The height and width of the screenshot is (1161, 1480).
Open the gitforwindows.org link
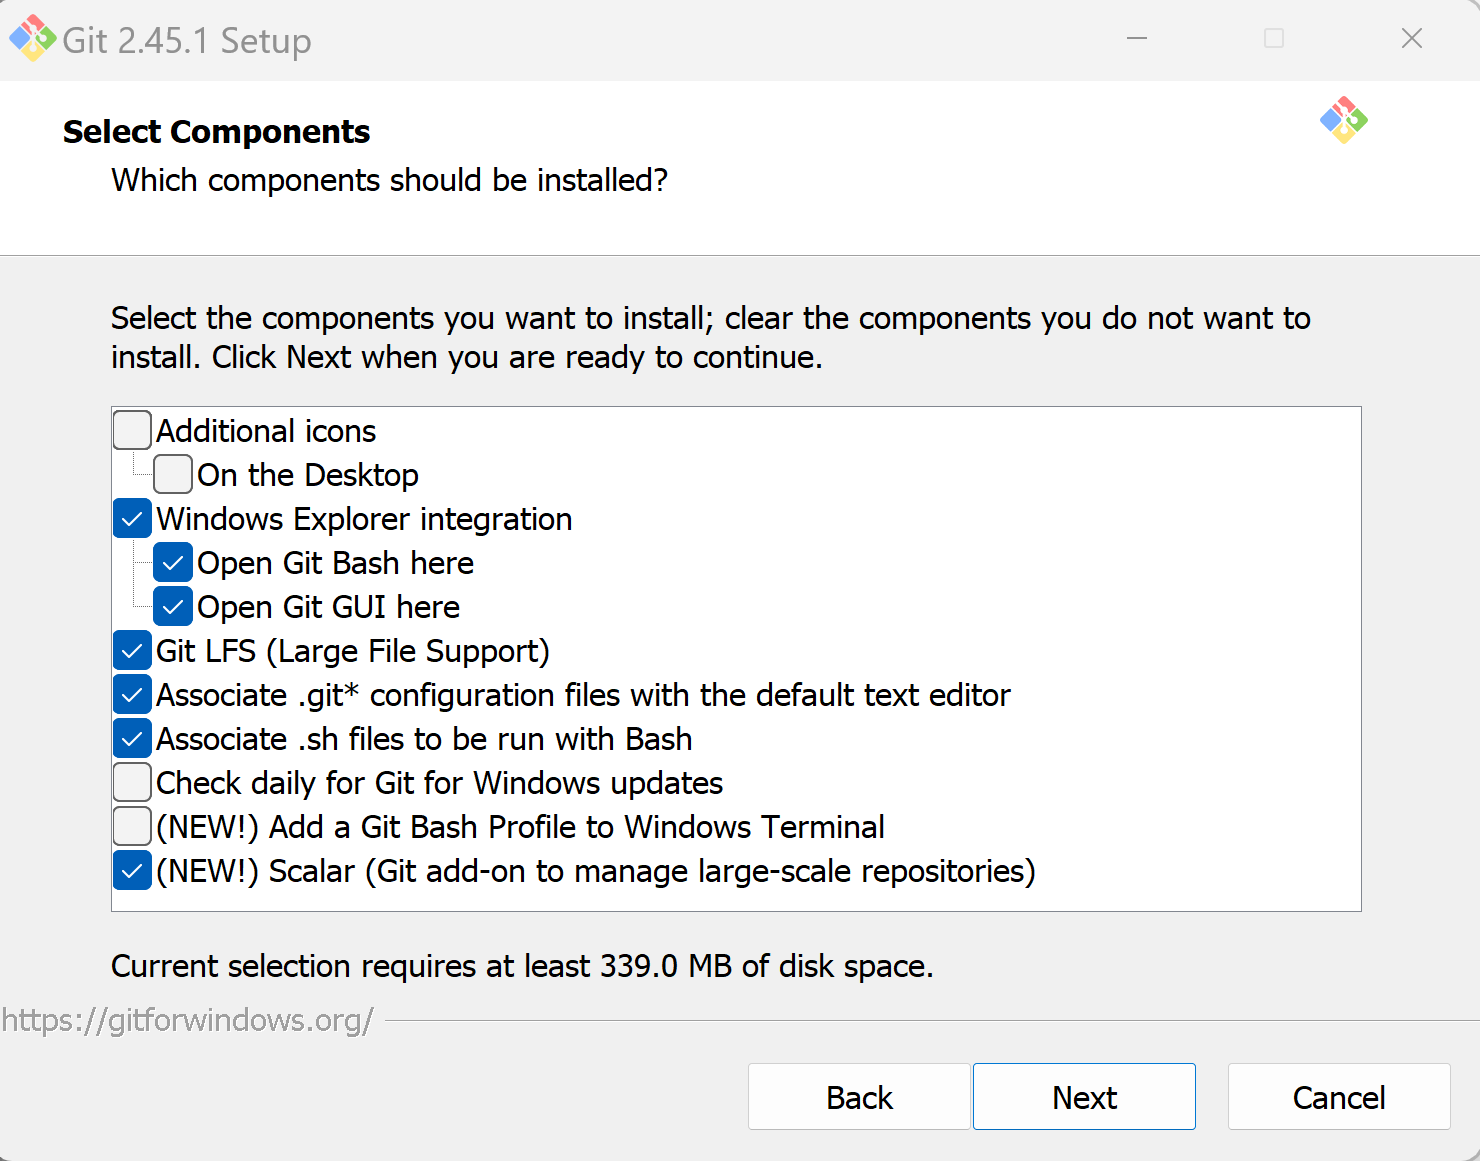pyautogui.click(x=188, y=1020)
